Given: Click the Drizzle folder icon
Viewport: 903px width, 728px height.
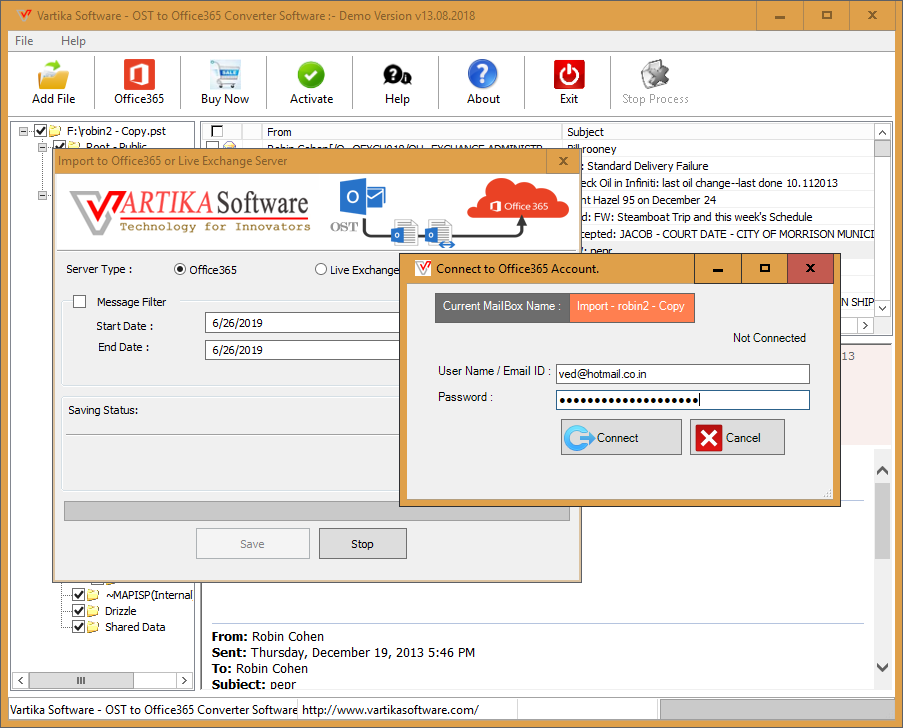Looking at the screenshot, I should tap(93, 611).
